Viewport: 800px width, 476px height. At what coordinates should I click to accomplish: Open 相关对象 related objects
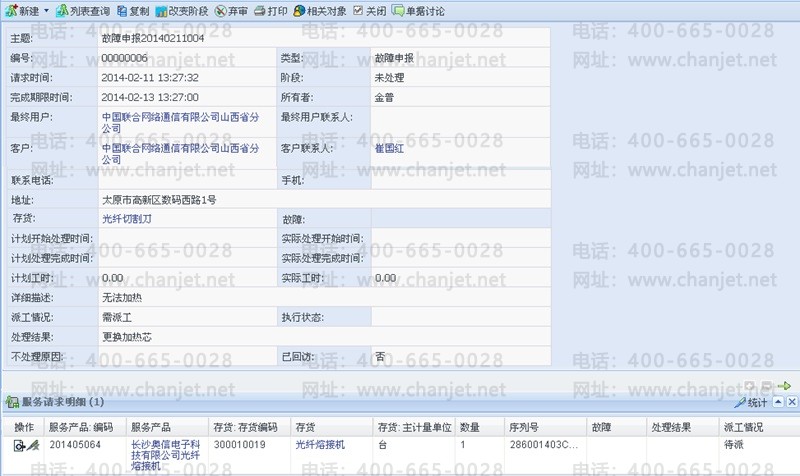[320, 11]
